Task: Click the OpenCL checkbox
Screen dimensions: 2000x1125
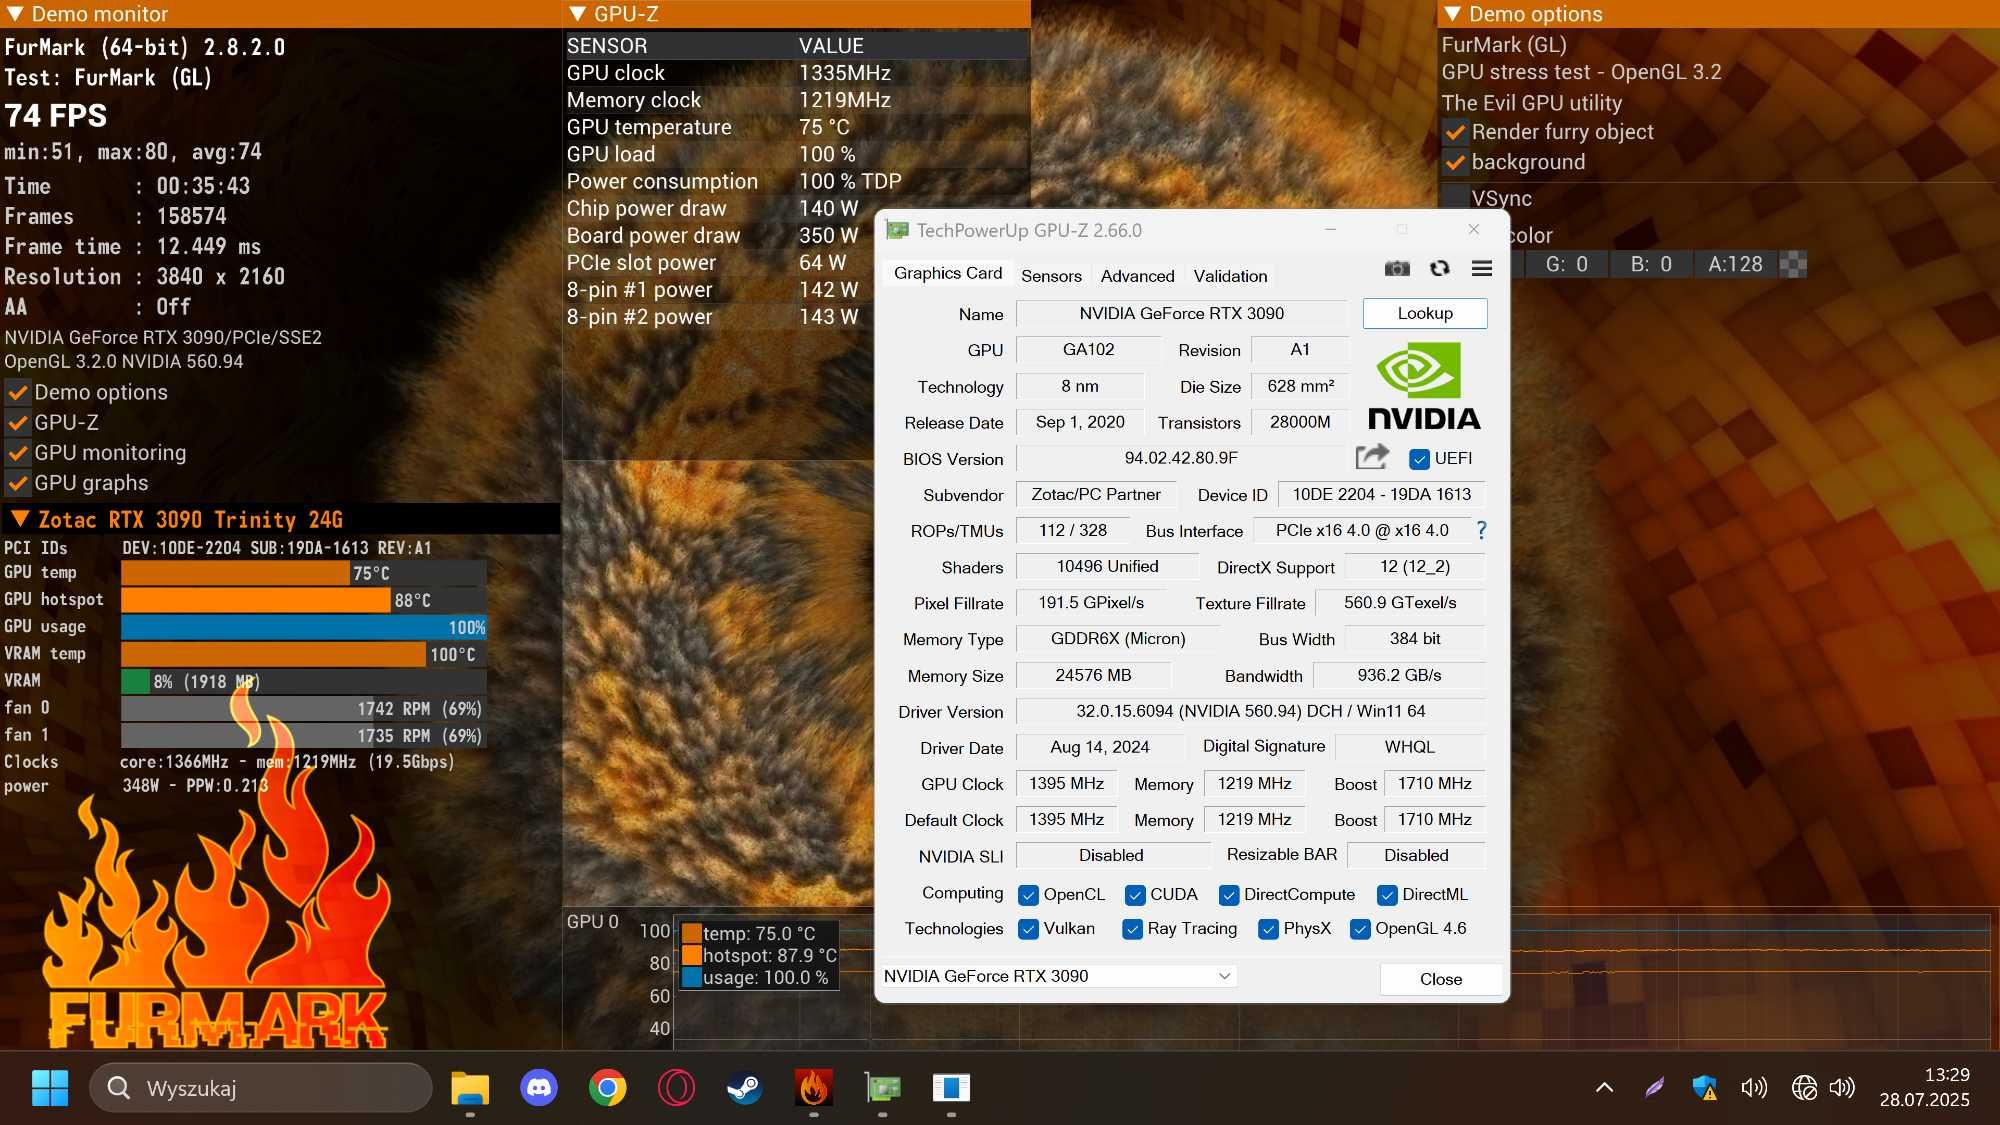Action: click(x=1028, y=895)
